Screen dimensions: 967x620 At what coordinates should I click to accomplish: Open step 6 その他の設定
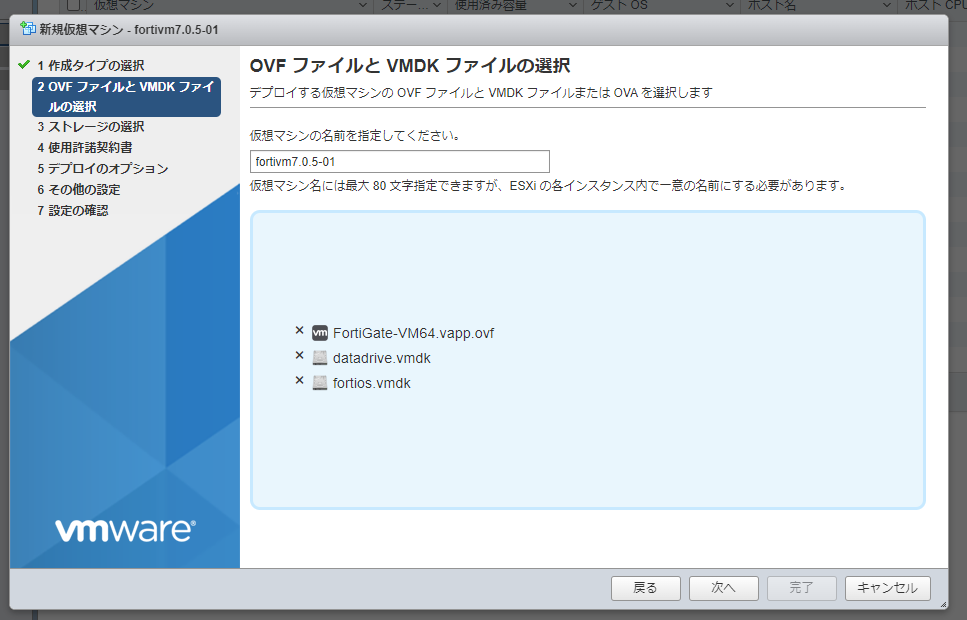(78, 189)
